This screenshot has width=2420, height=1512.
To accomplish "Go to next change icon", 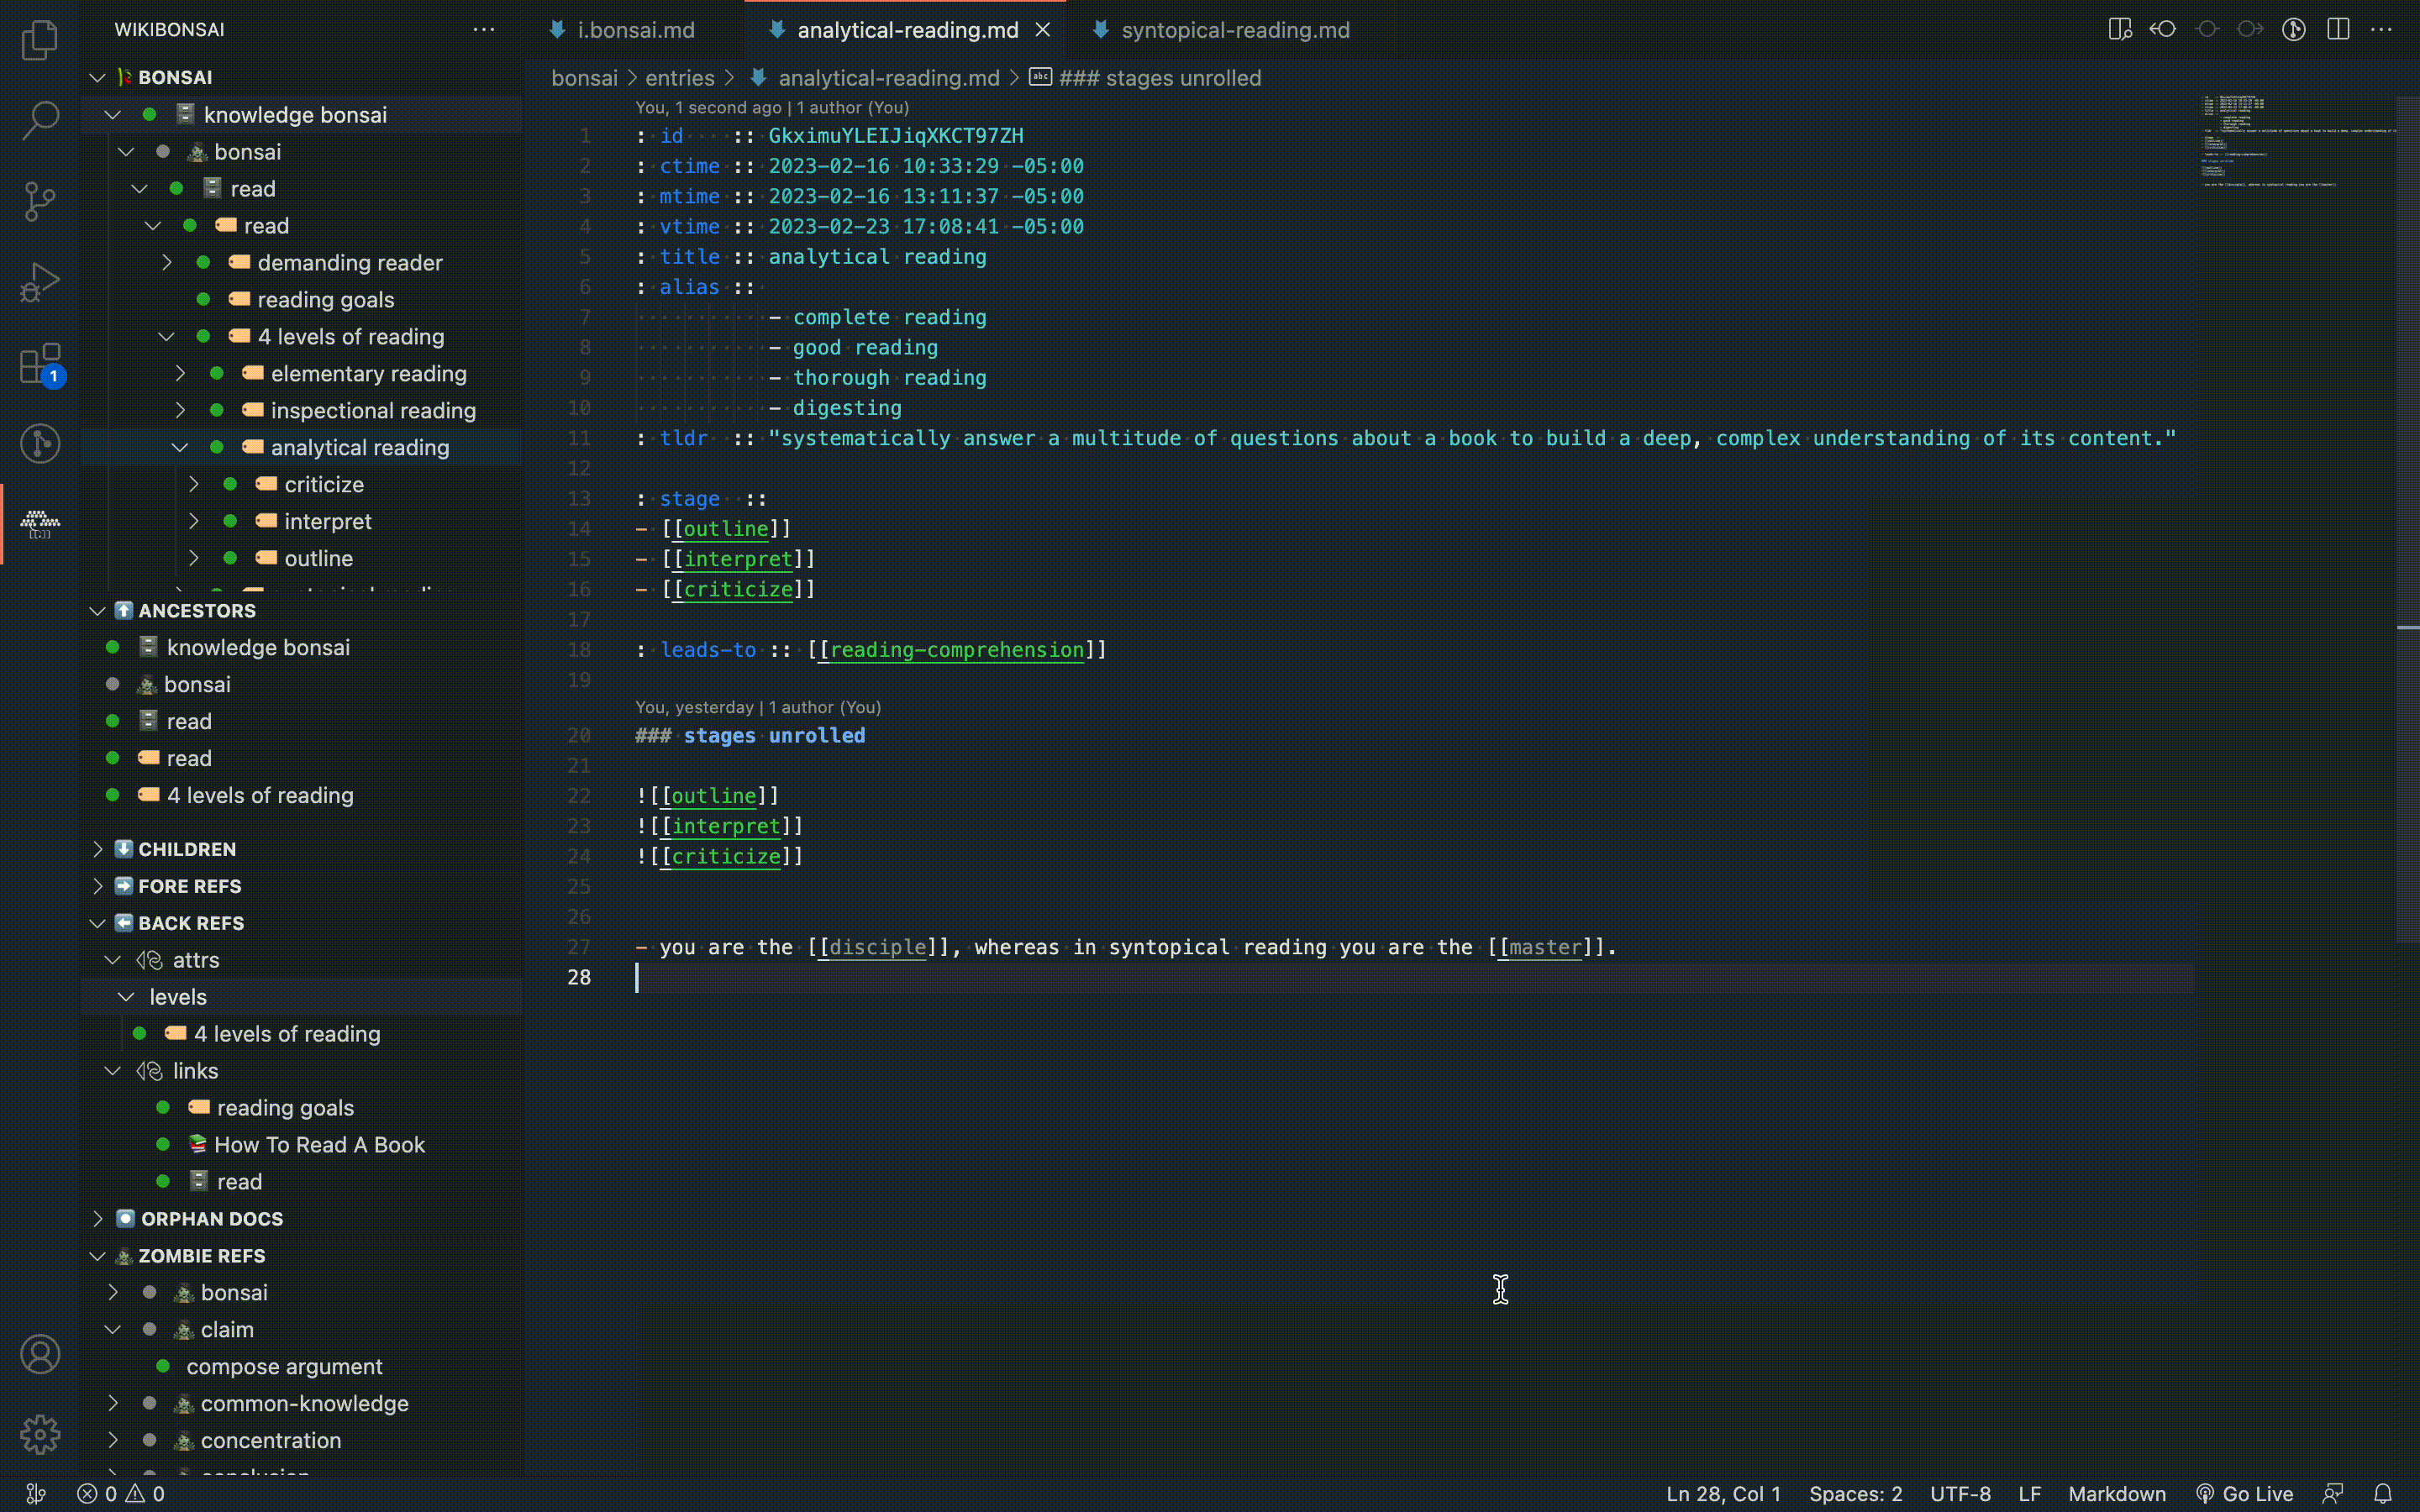I will (2250, 29).
